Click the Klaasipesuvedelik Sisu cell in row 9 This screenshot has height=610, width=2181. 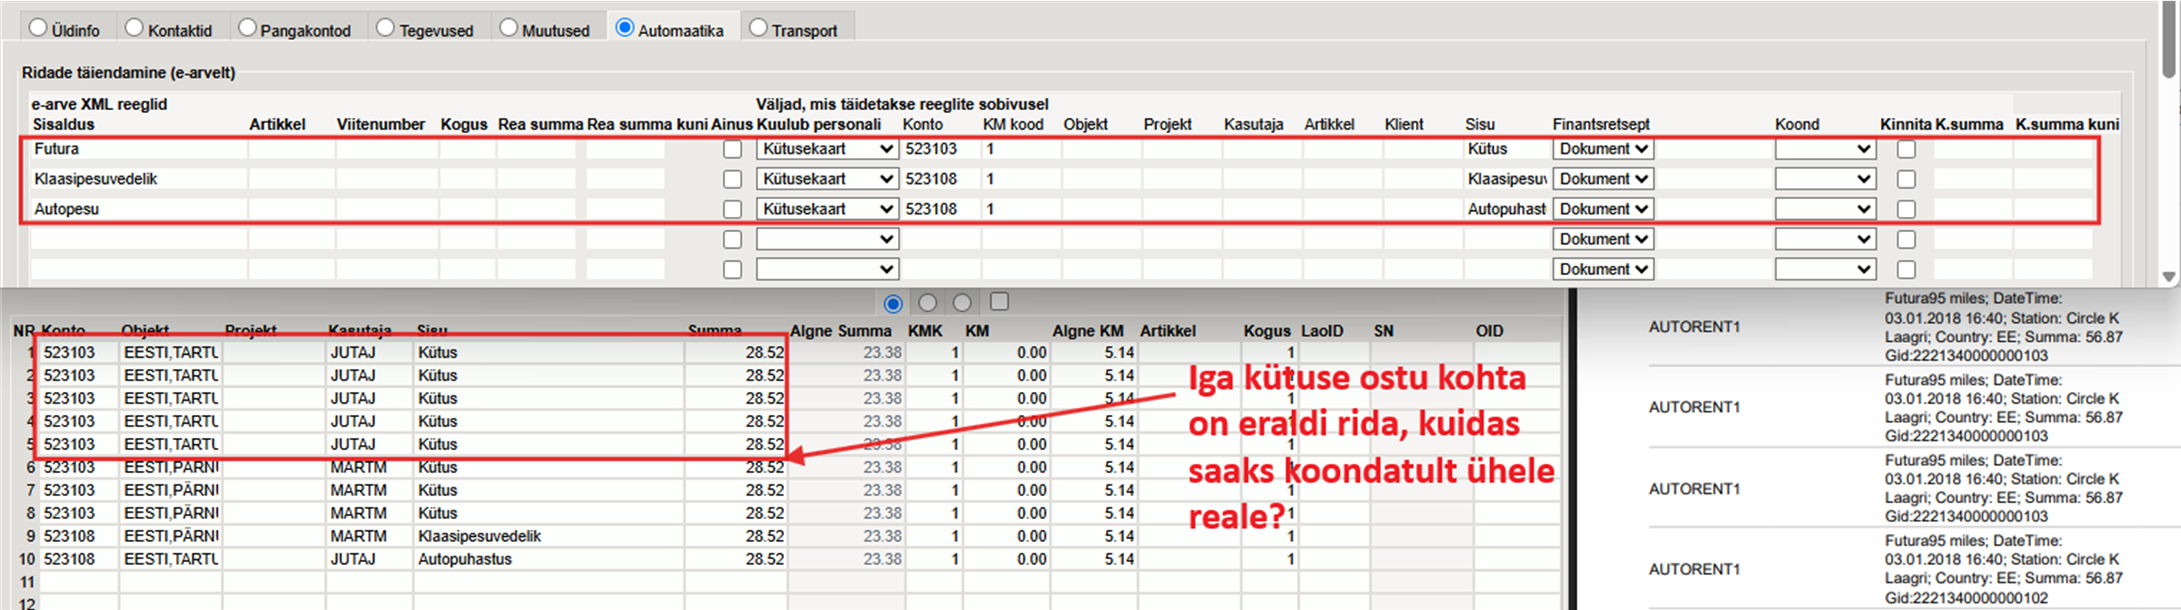coord(548,536)
